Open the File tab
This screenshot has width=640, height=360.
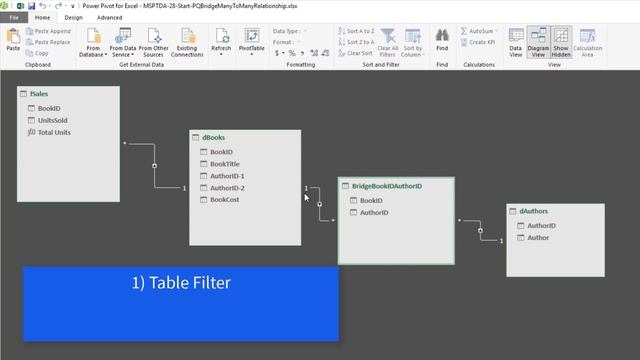(14, 18)
